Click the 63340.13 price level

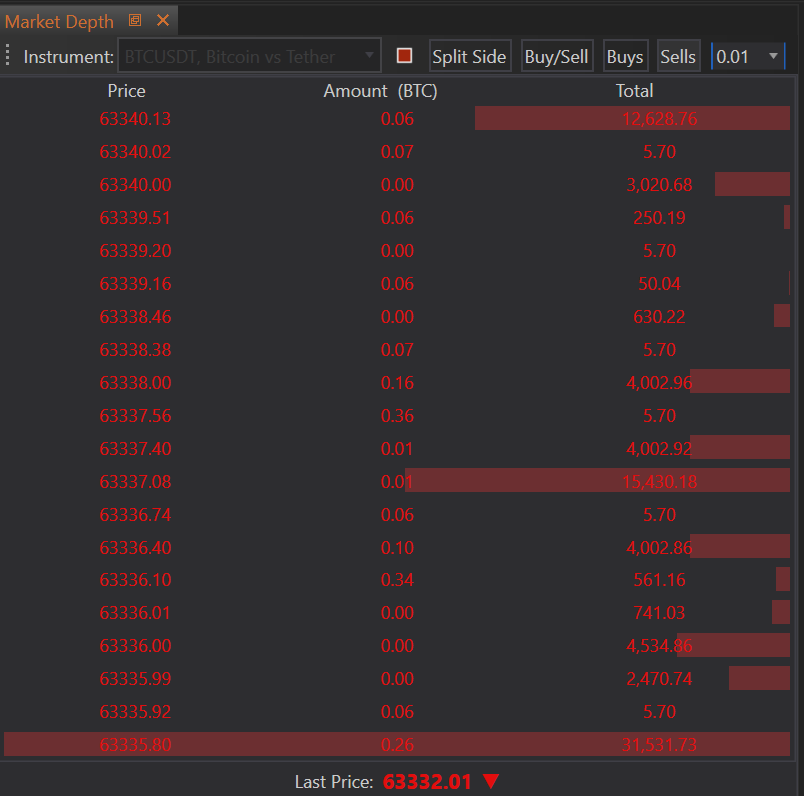point(135,119)
